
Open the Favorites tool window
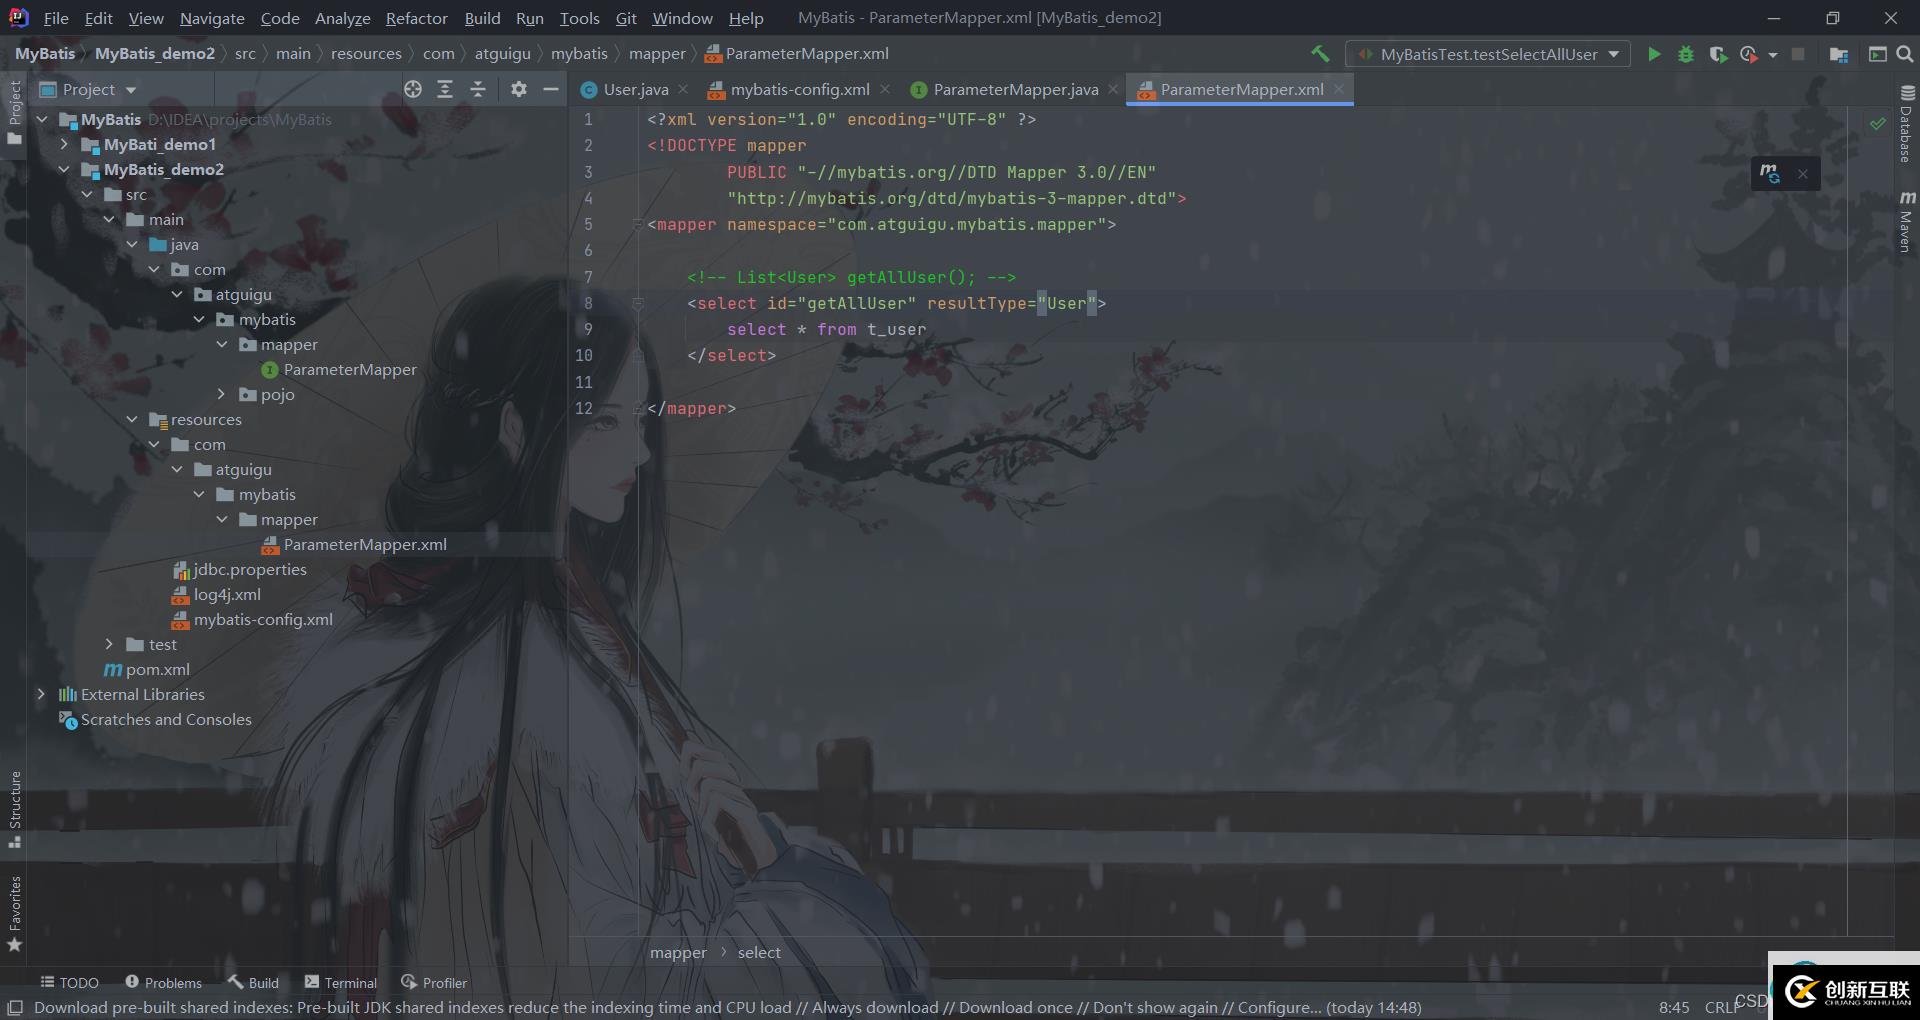[x=14, y=914]
